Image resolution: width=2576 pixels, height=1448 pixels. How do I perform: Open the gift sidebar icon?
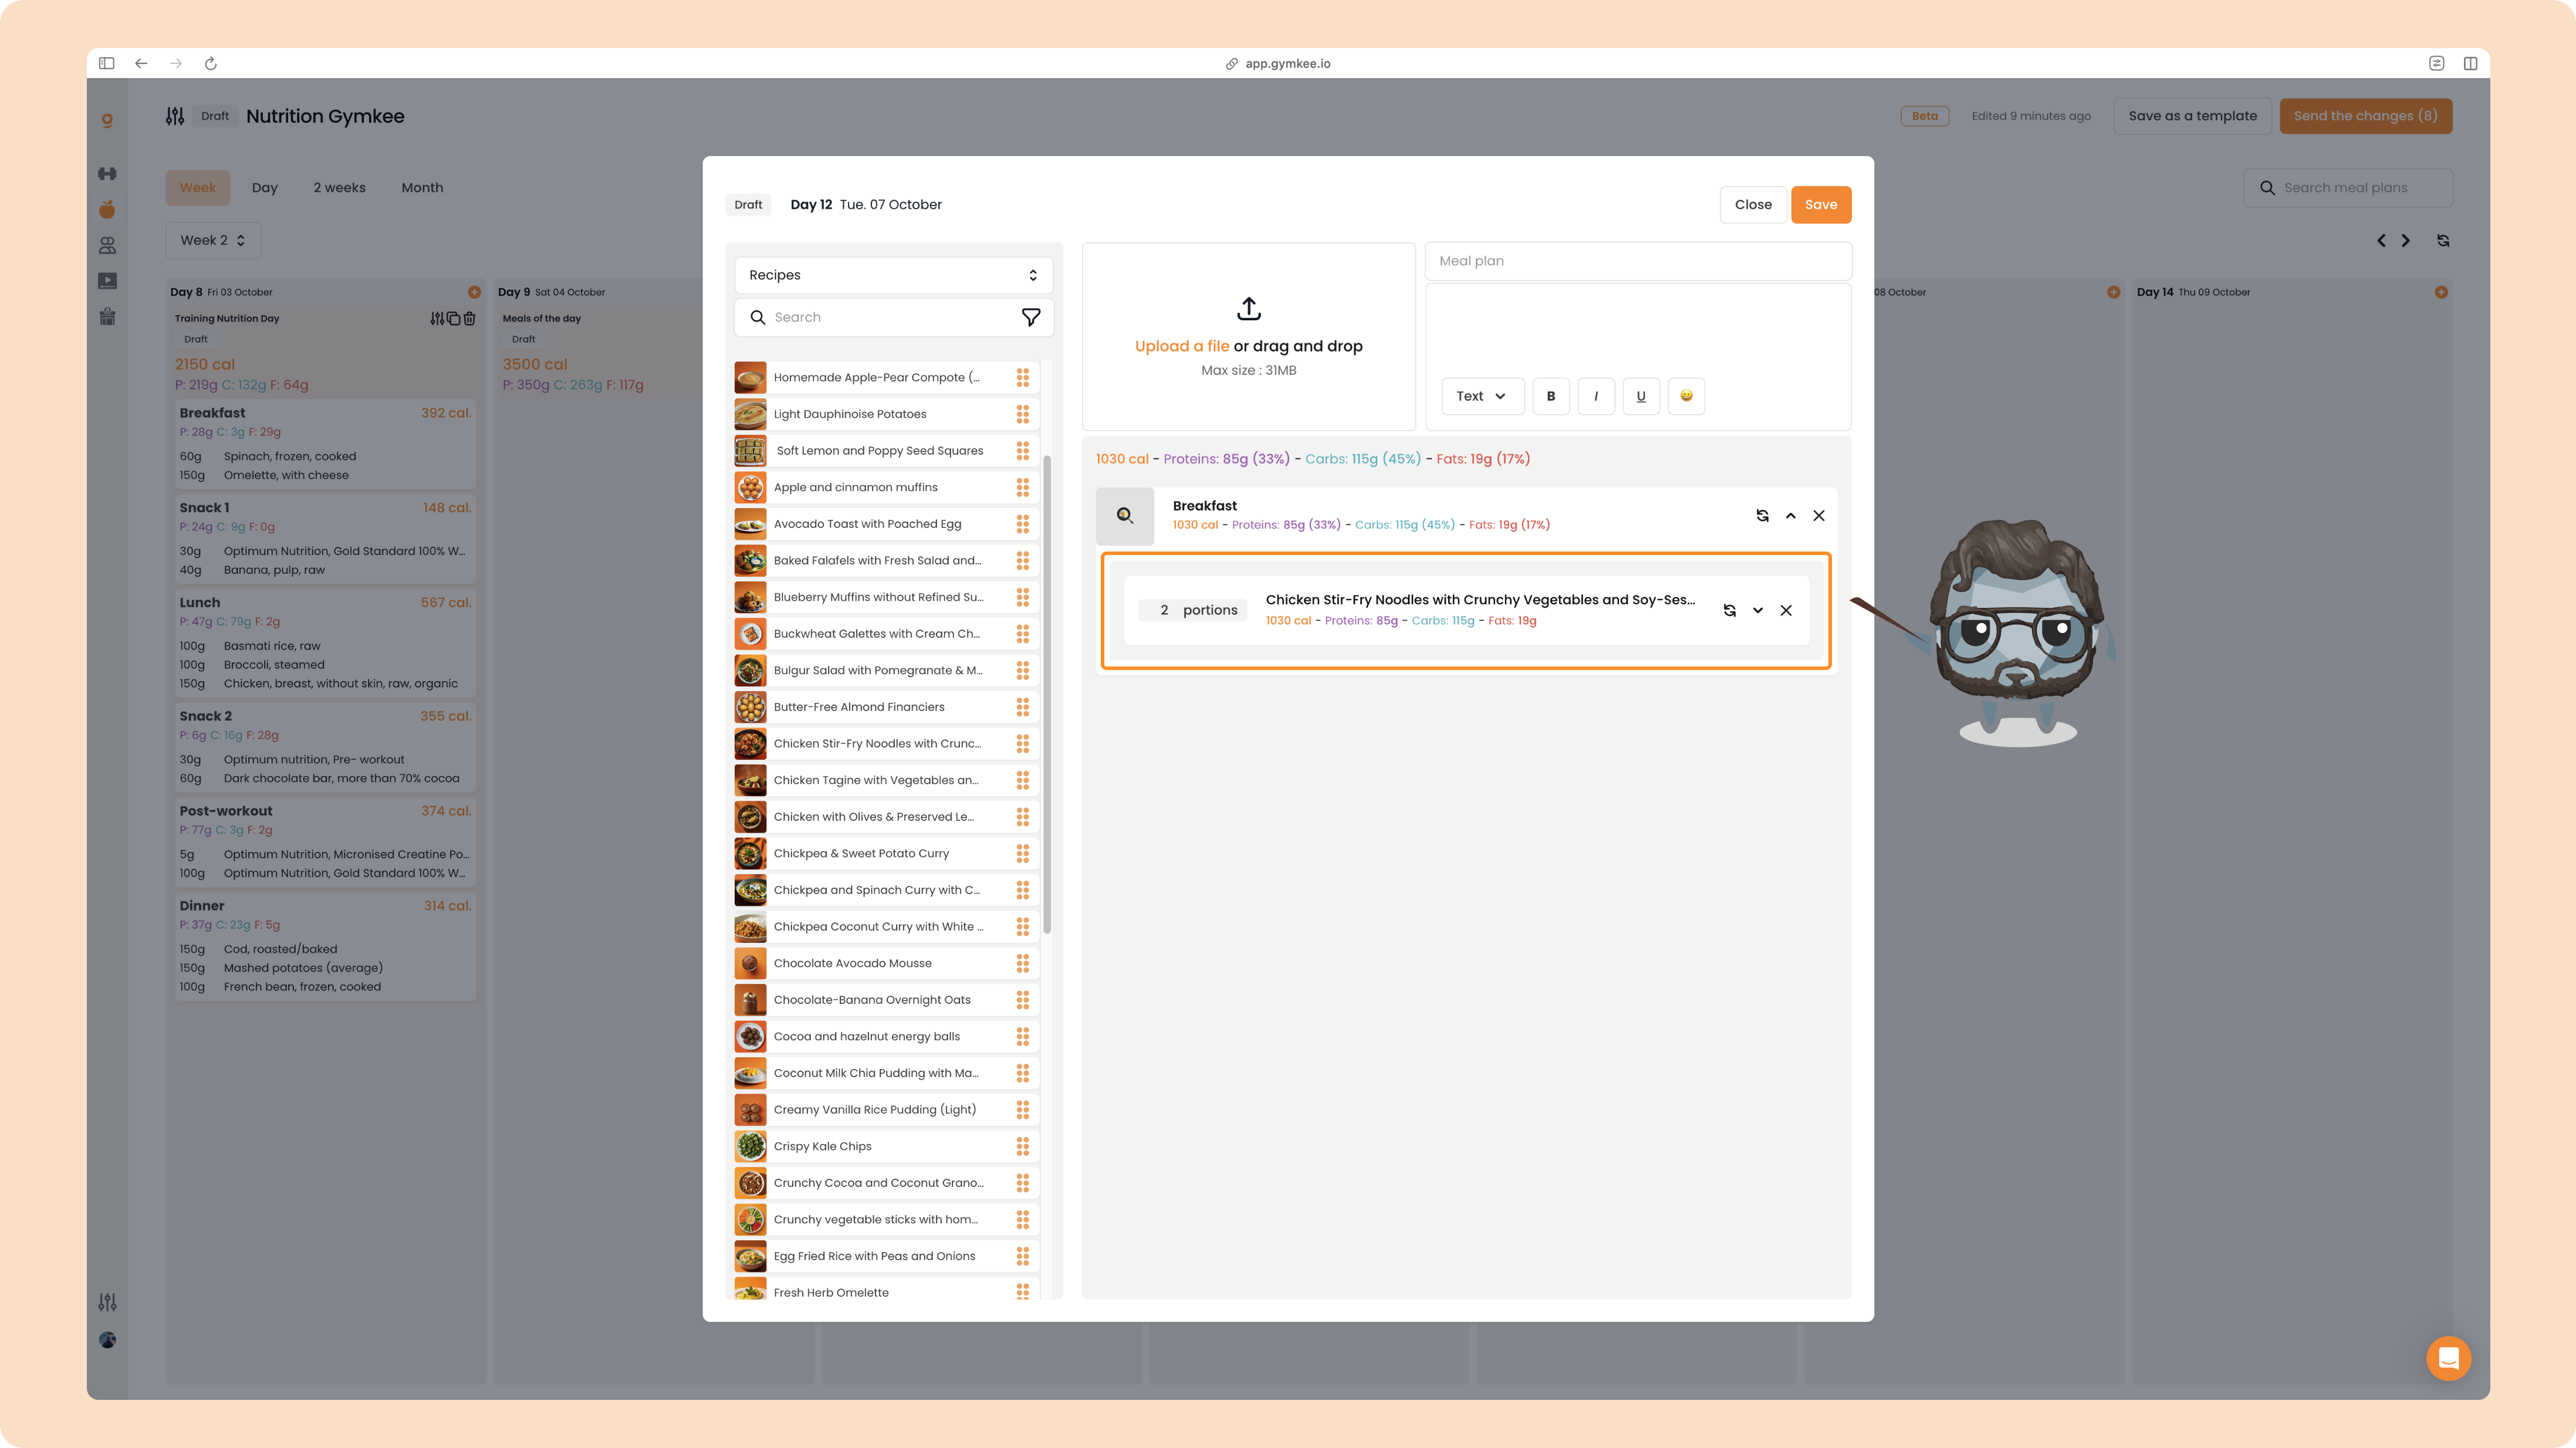[107, 317]
